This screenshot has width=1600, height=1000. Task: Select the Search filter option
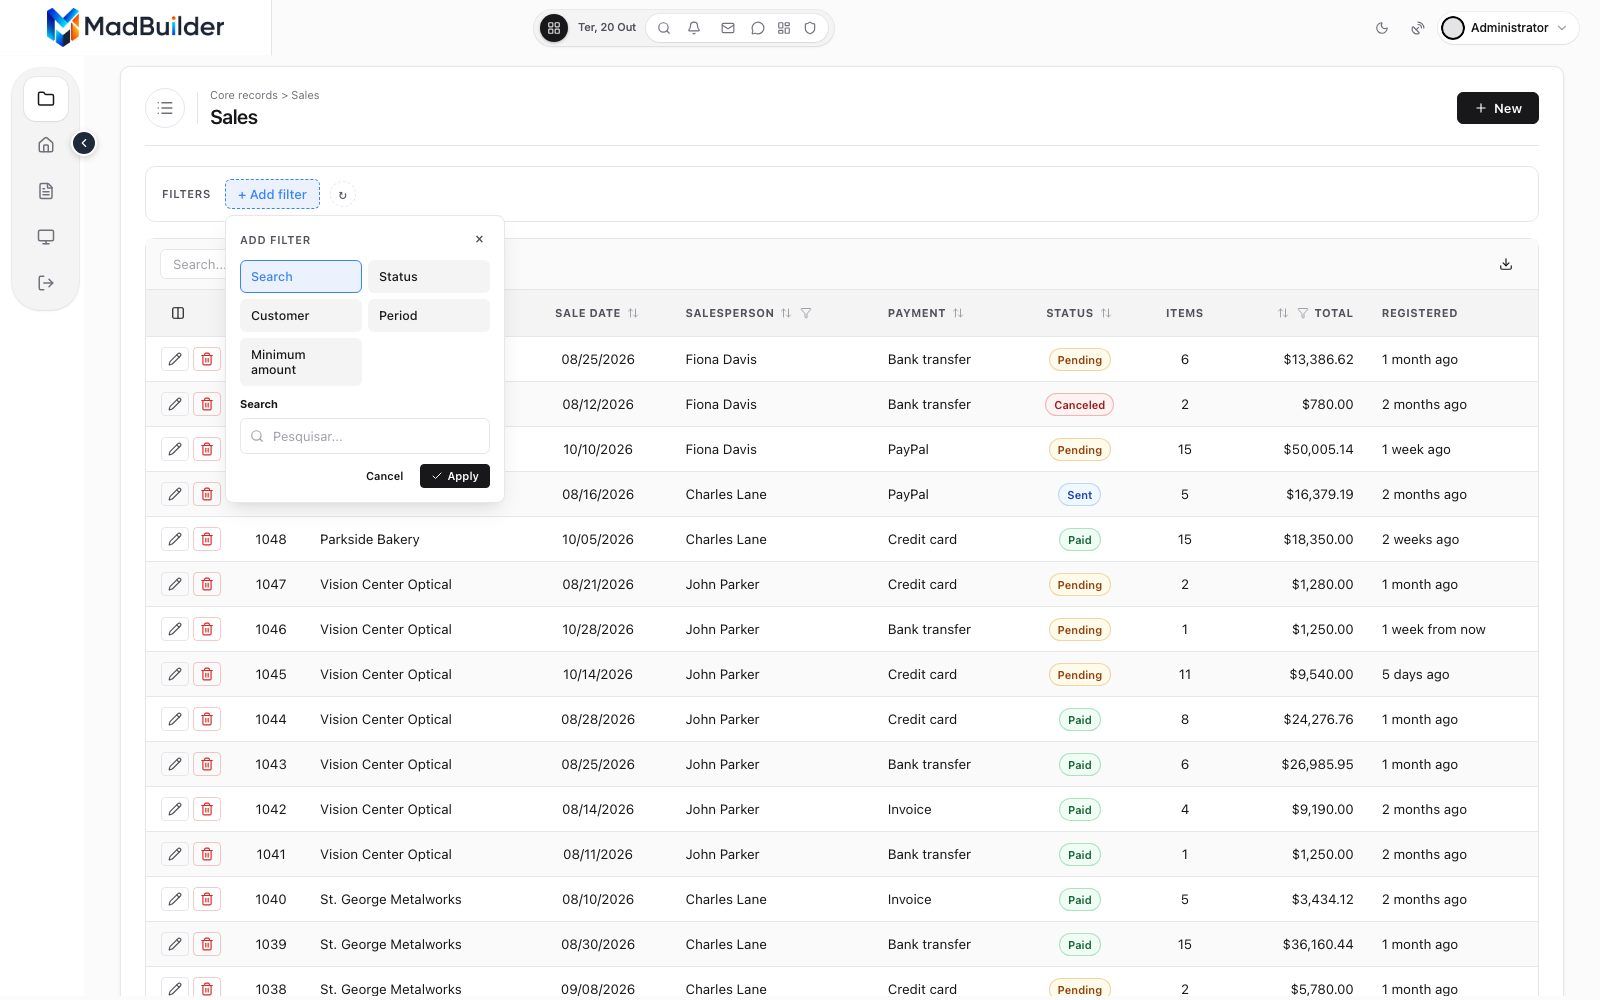301,277
